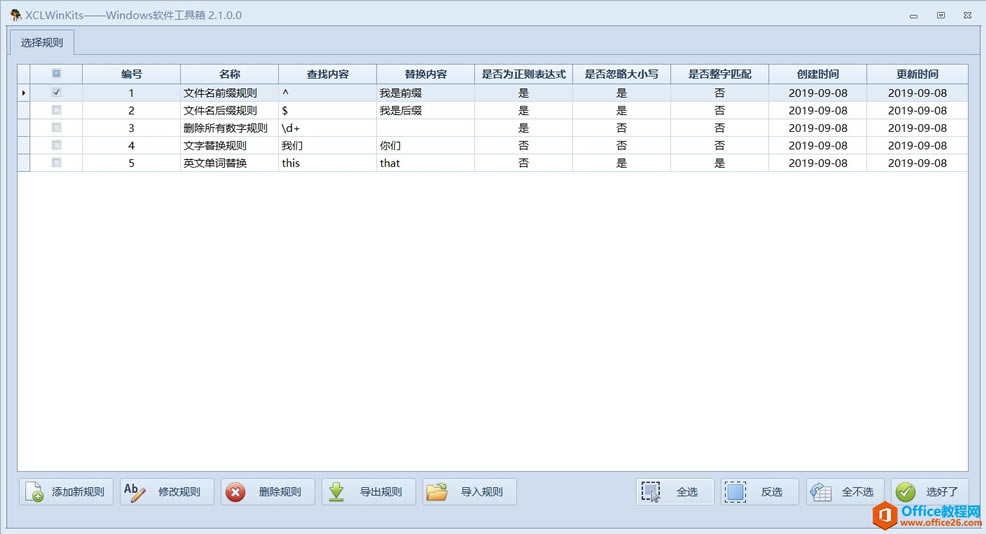The width and height of the screenshot is (986, 534).
Task: Check the checkbox for rule 删除所有数字规则
Action: point(57,128)
